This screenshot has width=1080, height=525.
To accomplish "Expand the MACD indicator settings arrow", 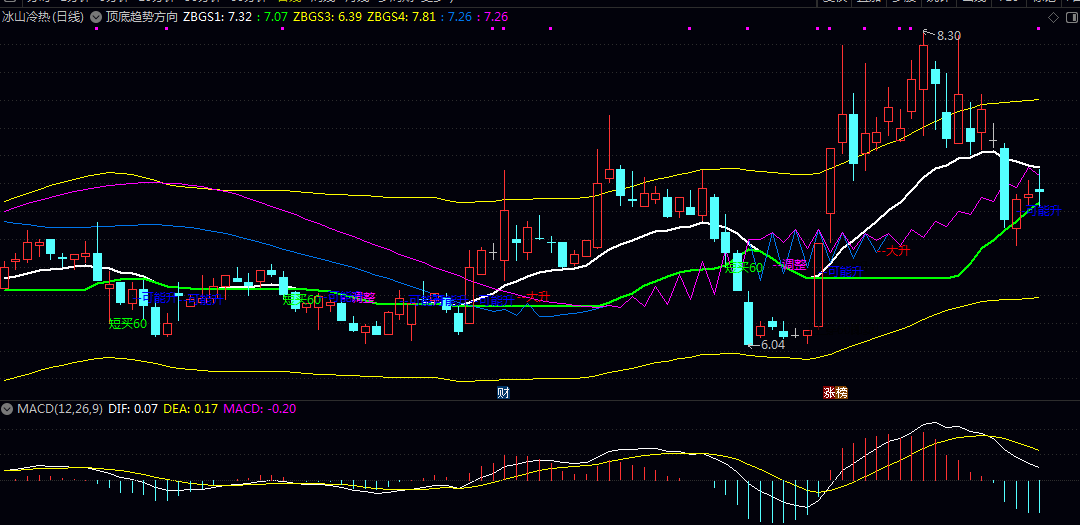I will pos(8,409).
